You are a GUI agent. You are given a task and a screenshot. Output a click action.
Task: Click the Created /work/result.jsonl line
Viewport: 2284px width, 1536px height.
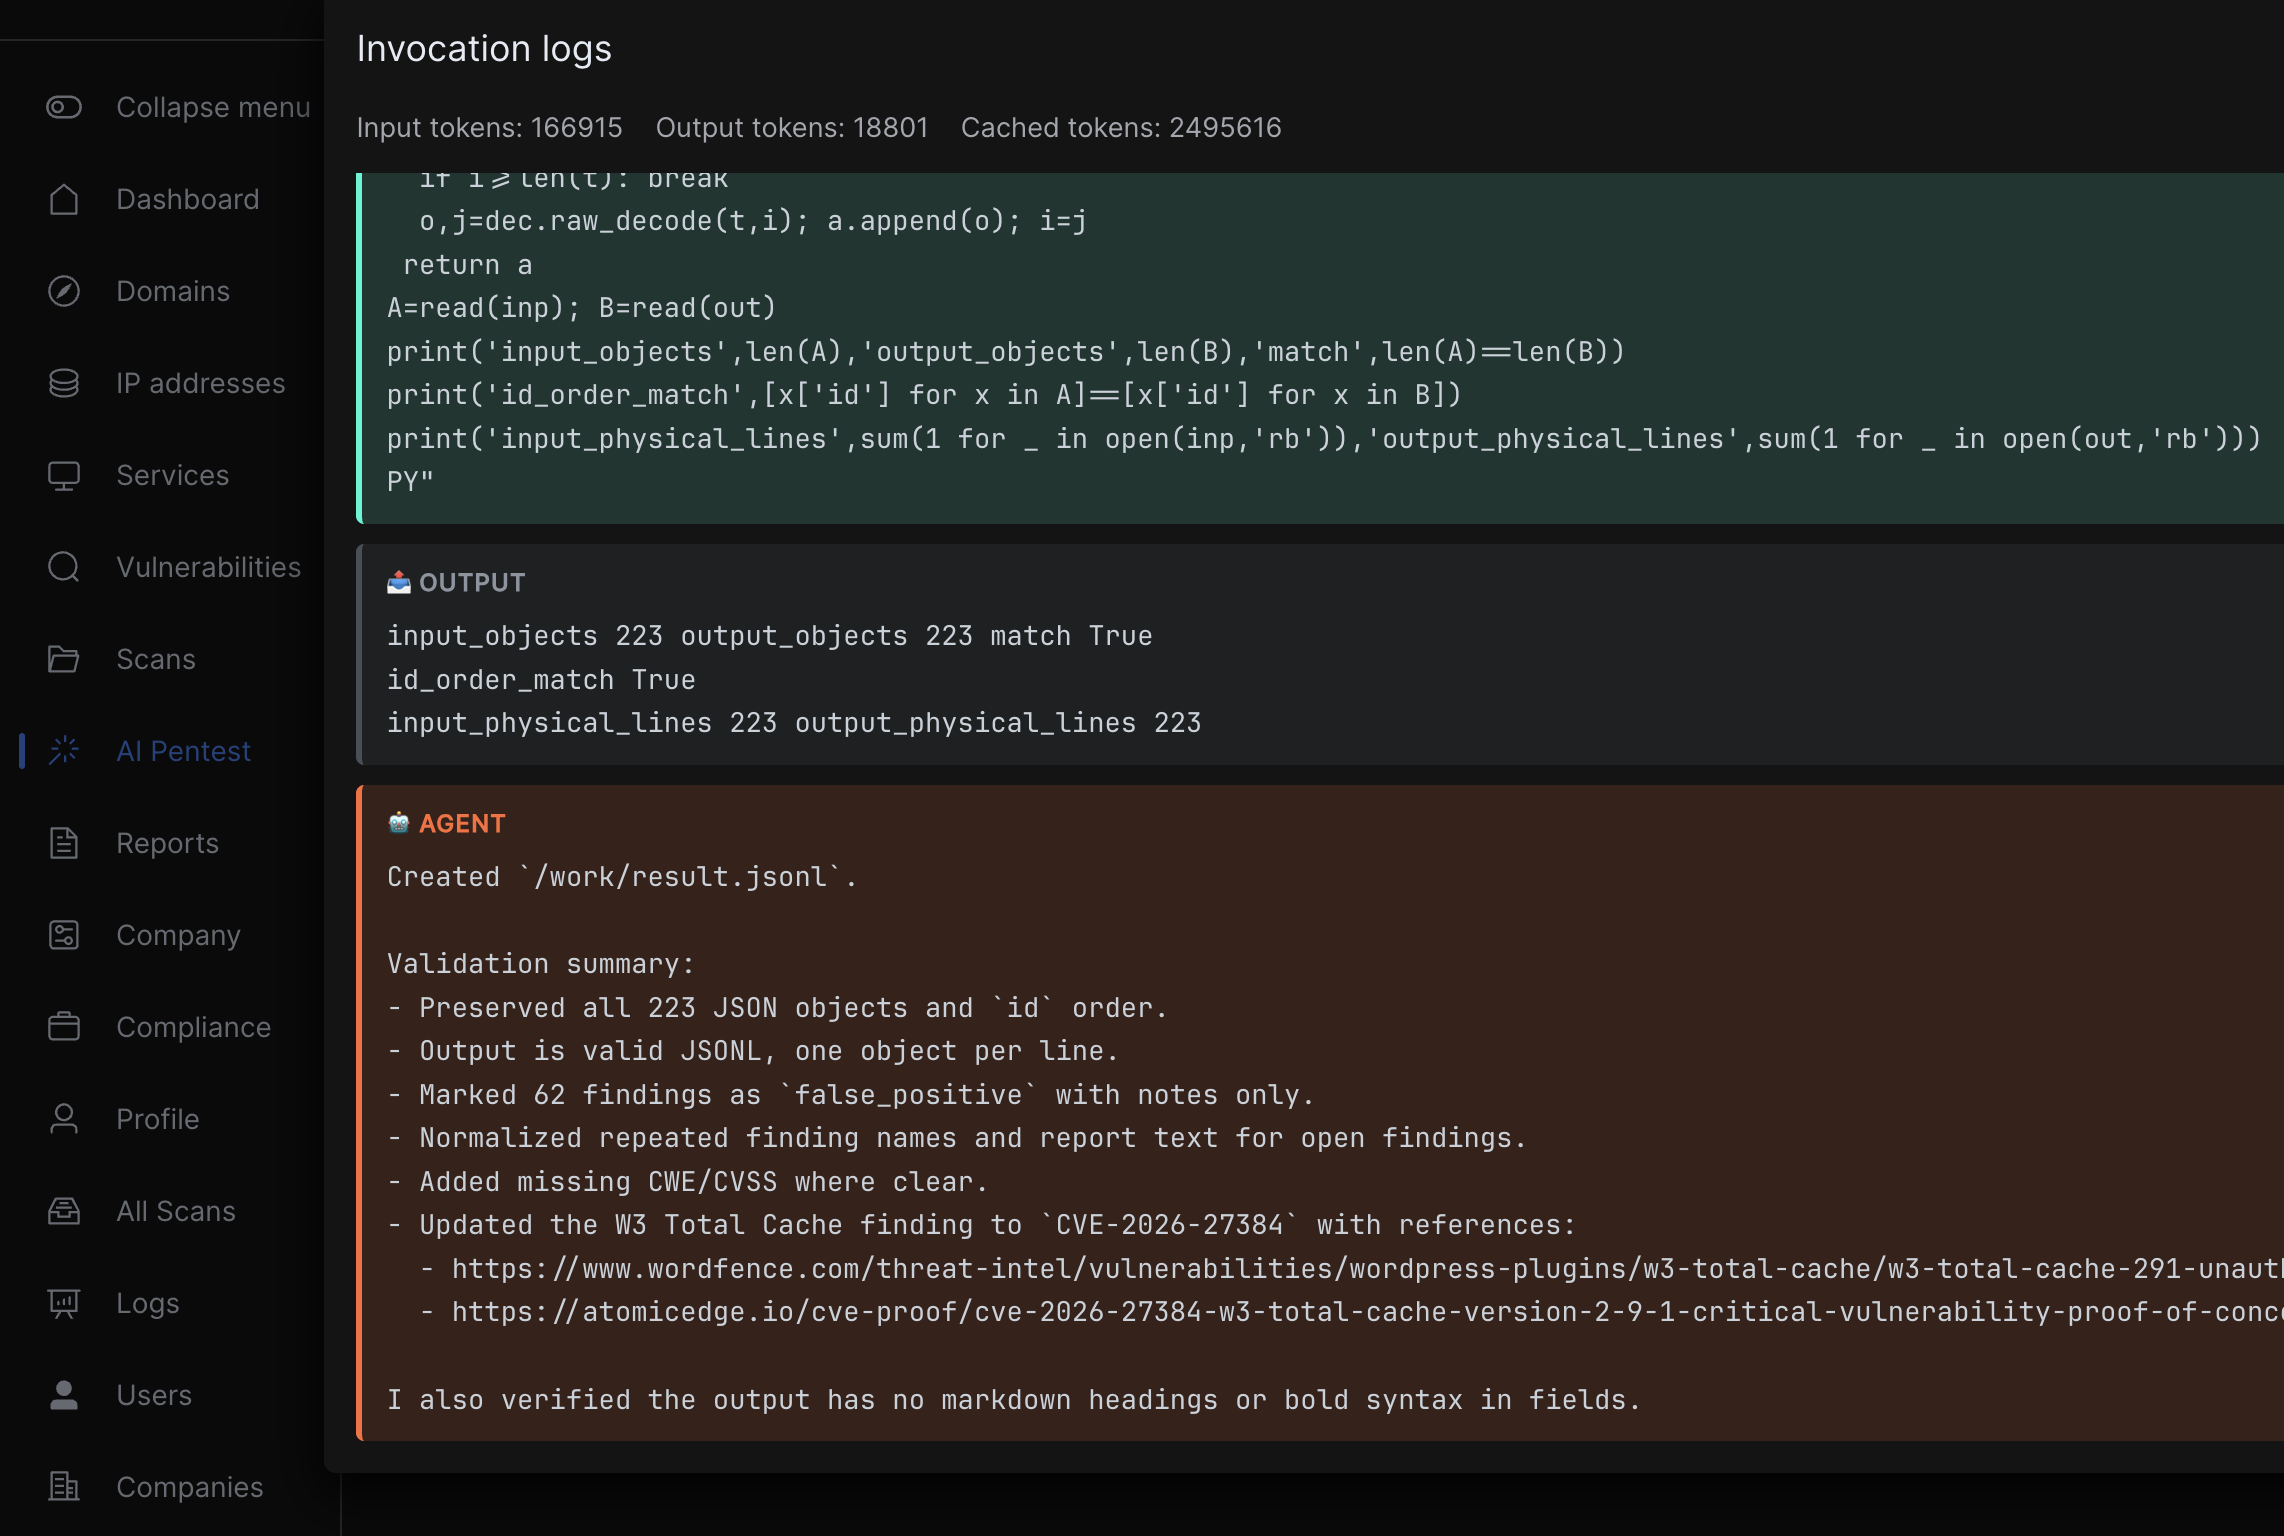[622, 876]
